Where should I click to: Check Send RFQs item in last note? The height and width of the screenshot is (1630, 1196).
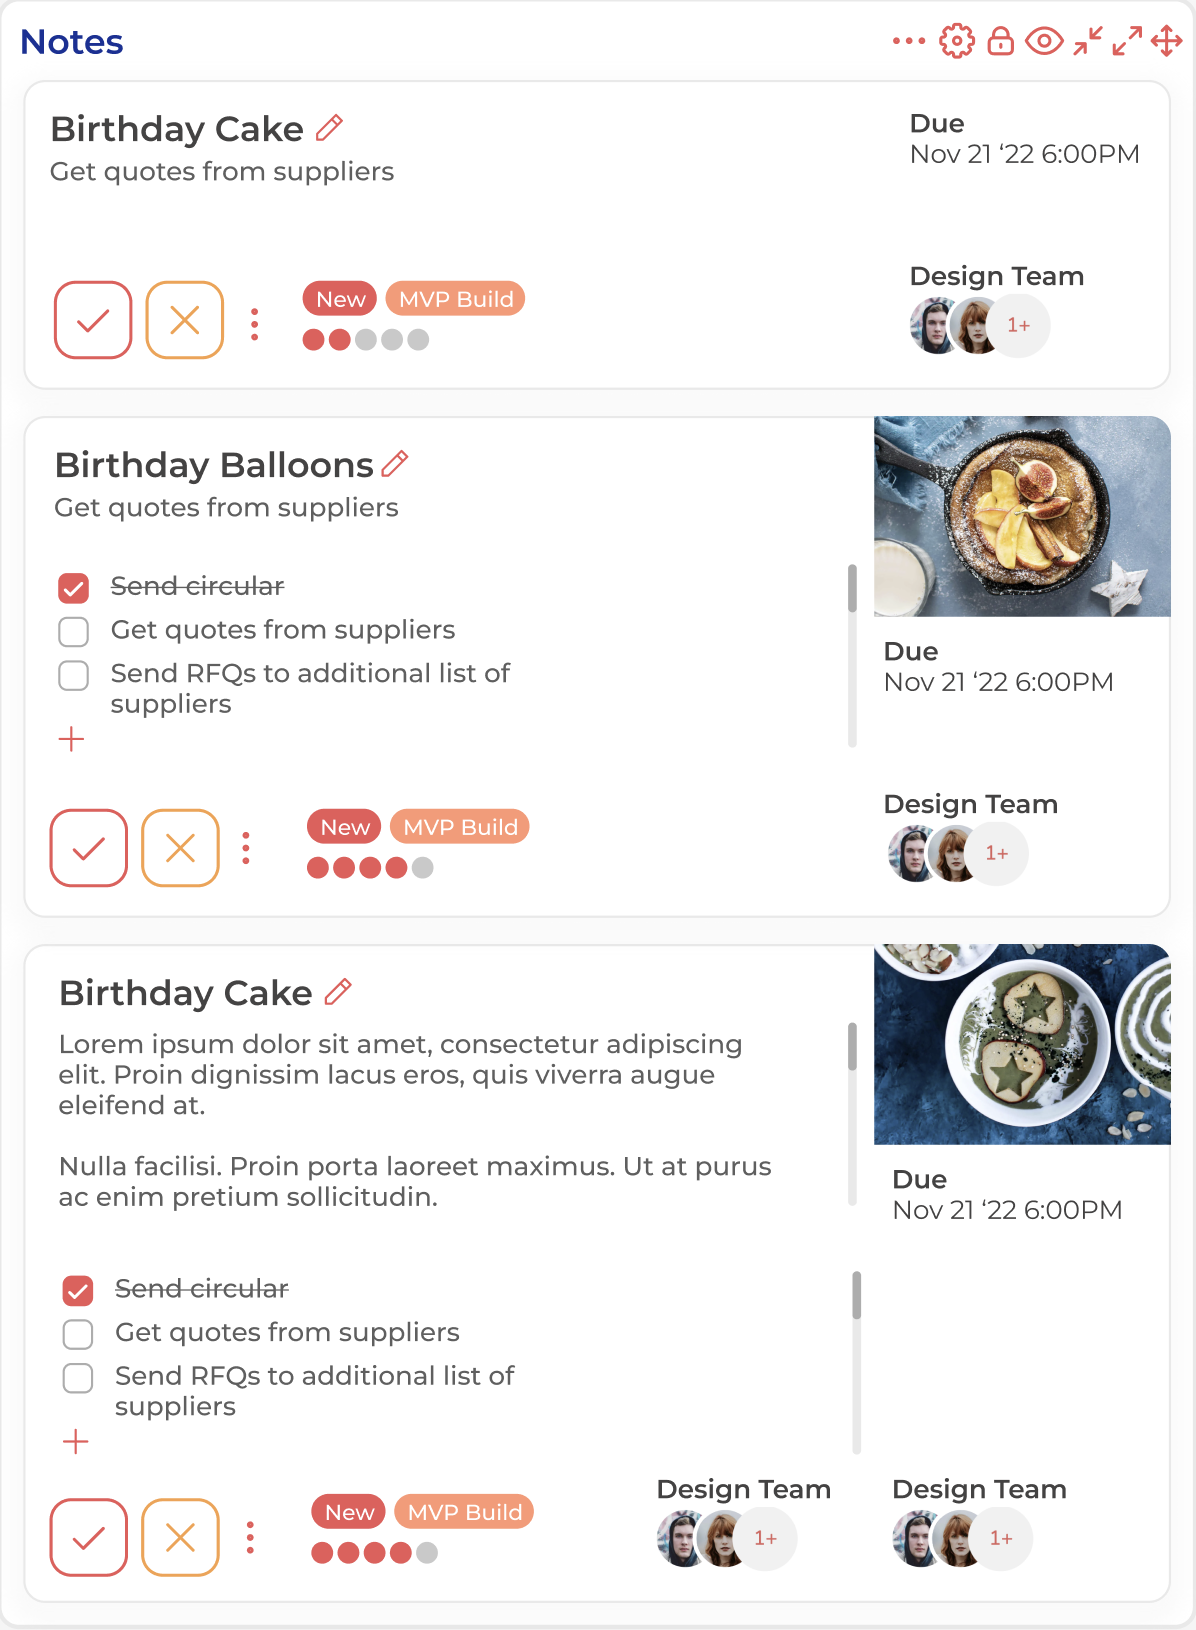point(78,1378)
